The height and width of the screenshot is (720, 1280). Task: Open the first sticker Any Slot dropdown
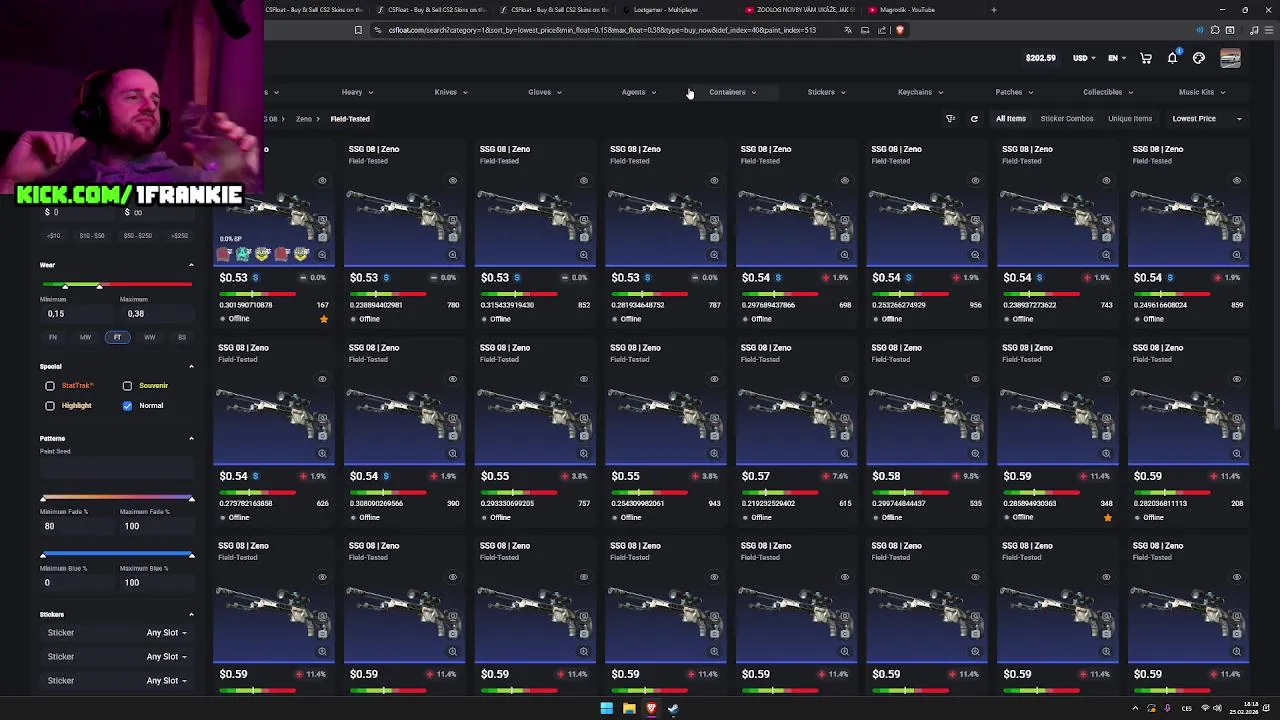point(166,633)
